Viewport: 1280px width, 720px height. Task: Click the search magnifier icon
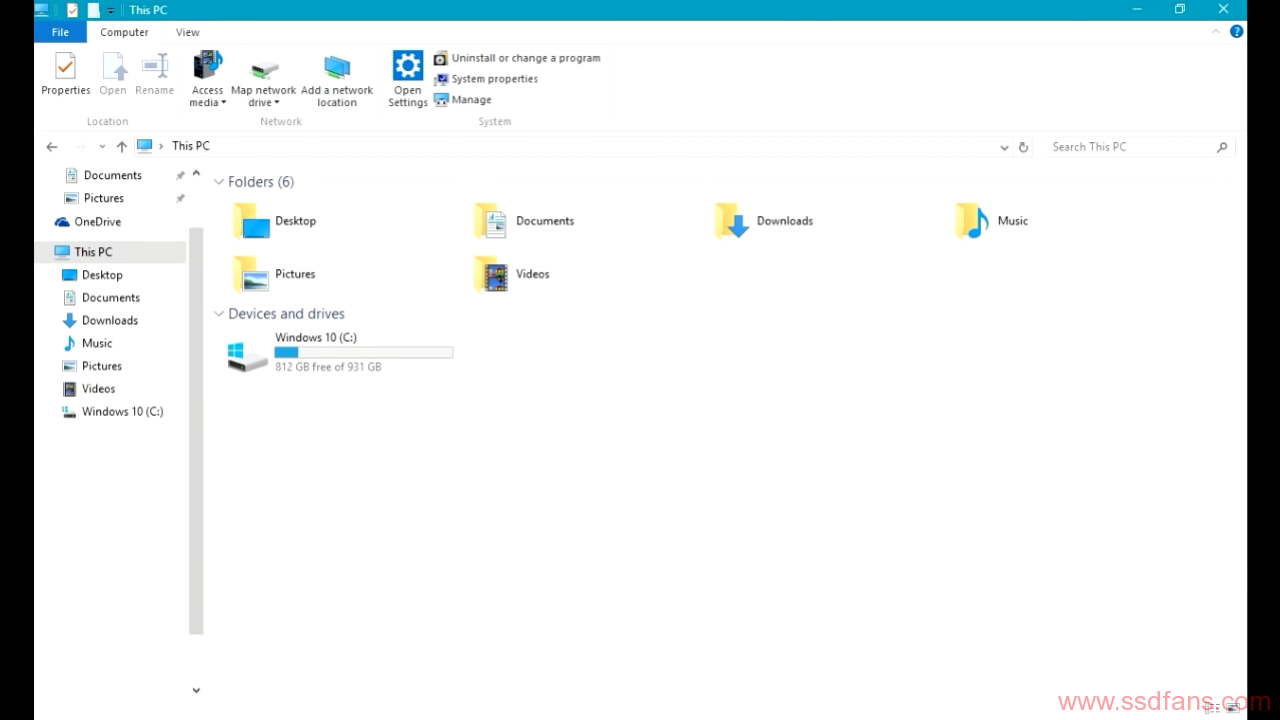click(1222, 147)
